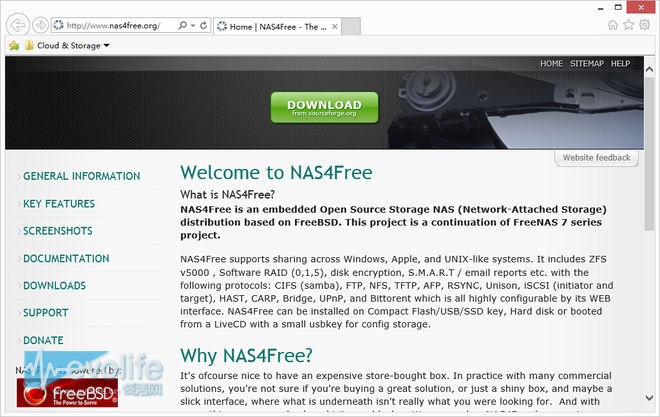660x417 pixels.
Task: Open the address bar dropdown arrow
Action: click(192, 26)
